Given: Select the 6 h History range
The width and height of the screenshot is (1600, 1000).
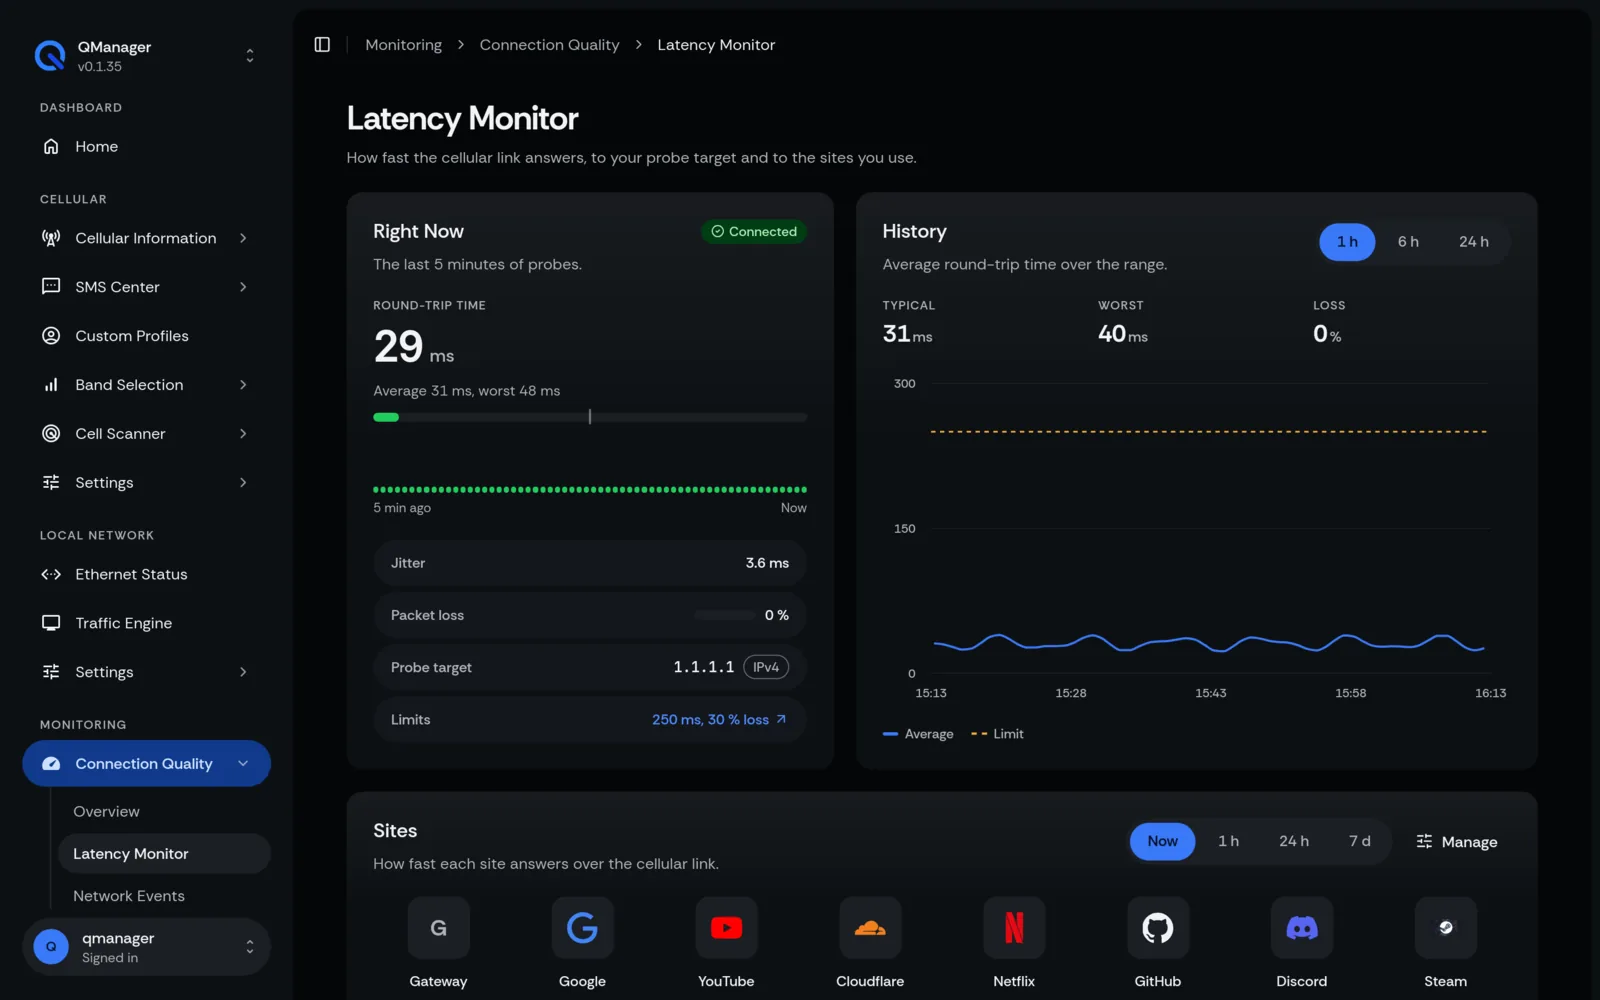Looking at the screenshot, I should 1408,242.
